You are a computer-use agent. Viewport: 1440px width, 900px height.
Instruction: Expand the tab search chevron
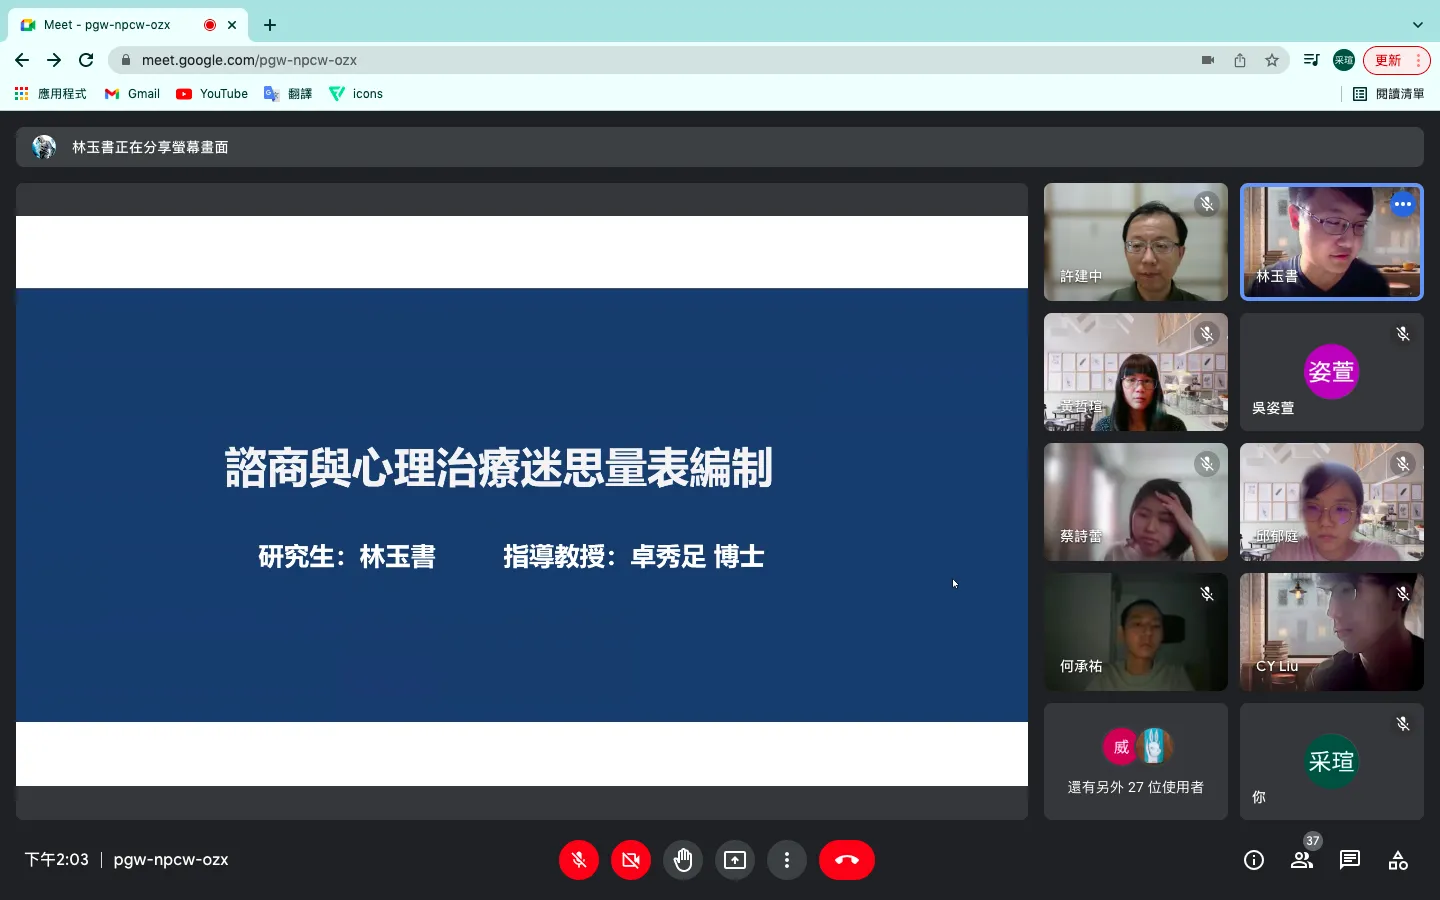(x=1417, y=25)
